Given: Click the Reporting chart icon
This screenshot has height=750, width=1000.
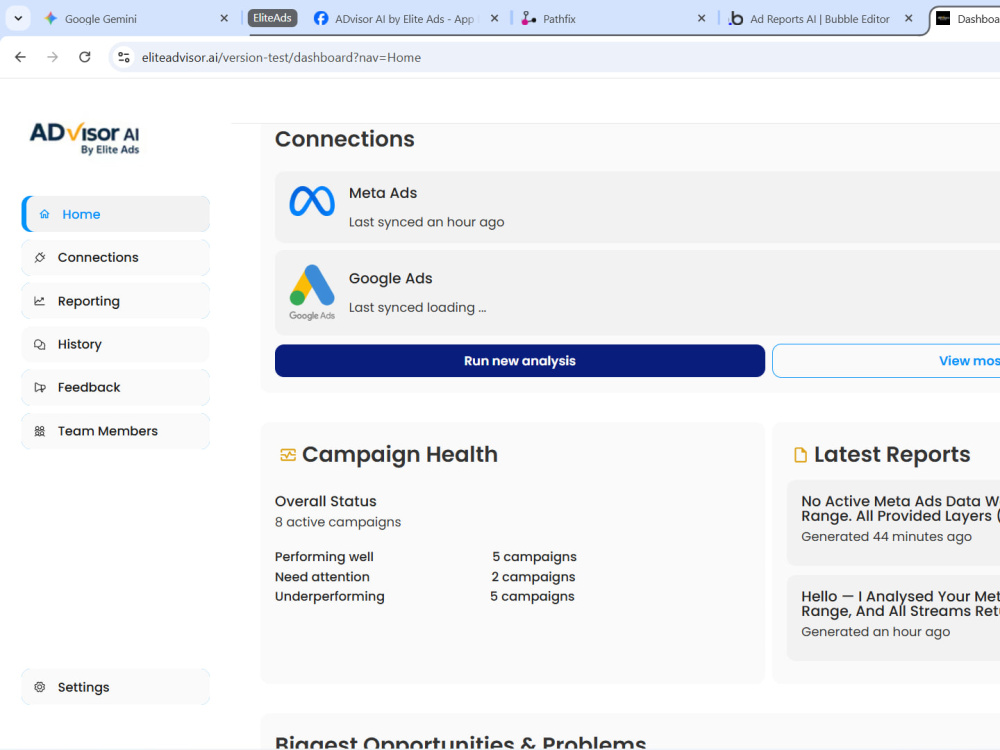Looking at the screenshot, I should click(40, 301).
